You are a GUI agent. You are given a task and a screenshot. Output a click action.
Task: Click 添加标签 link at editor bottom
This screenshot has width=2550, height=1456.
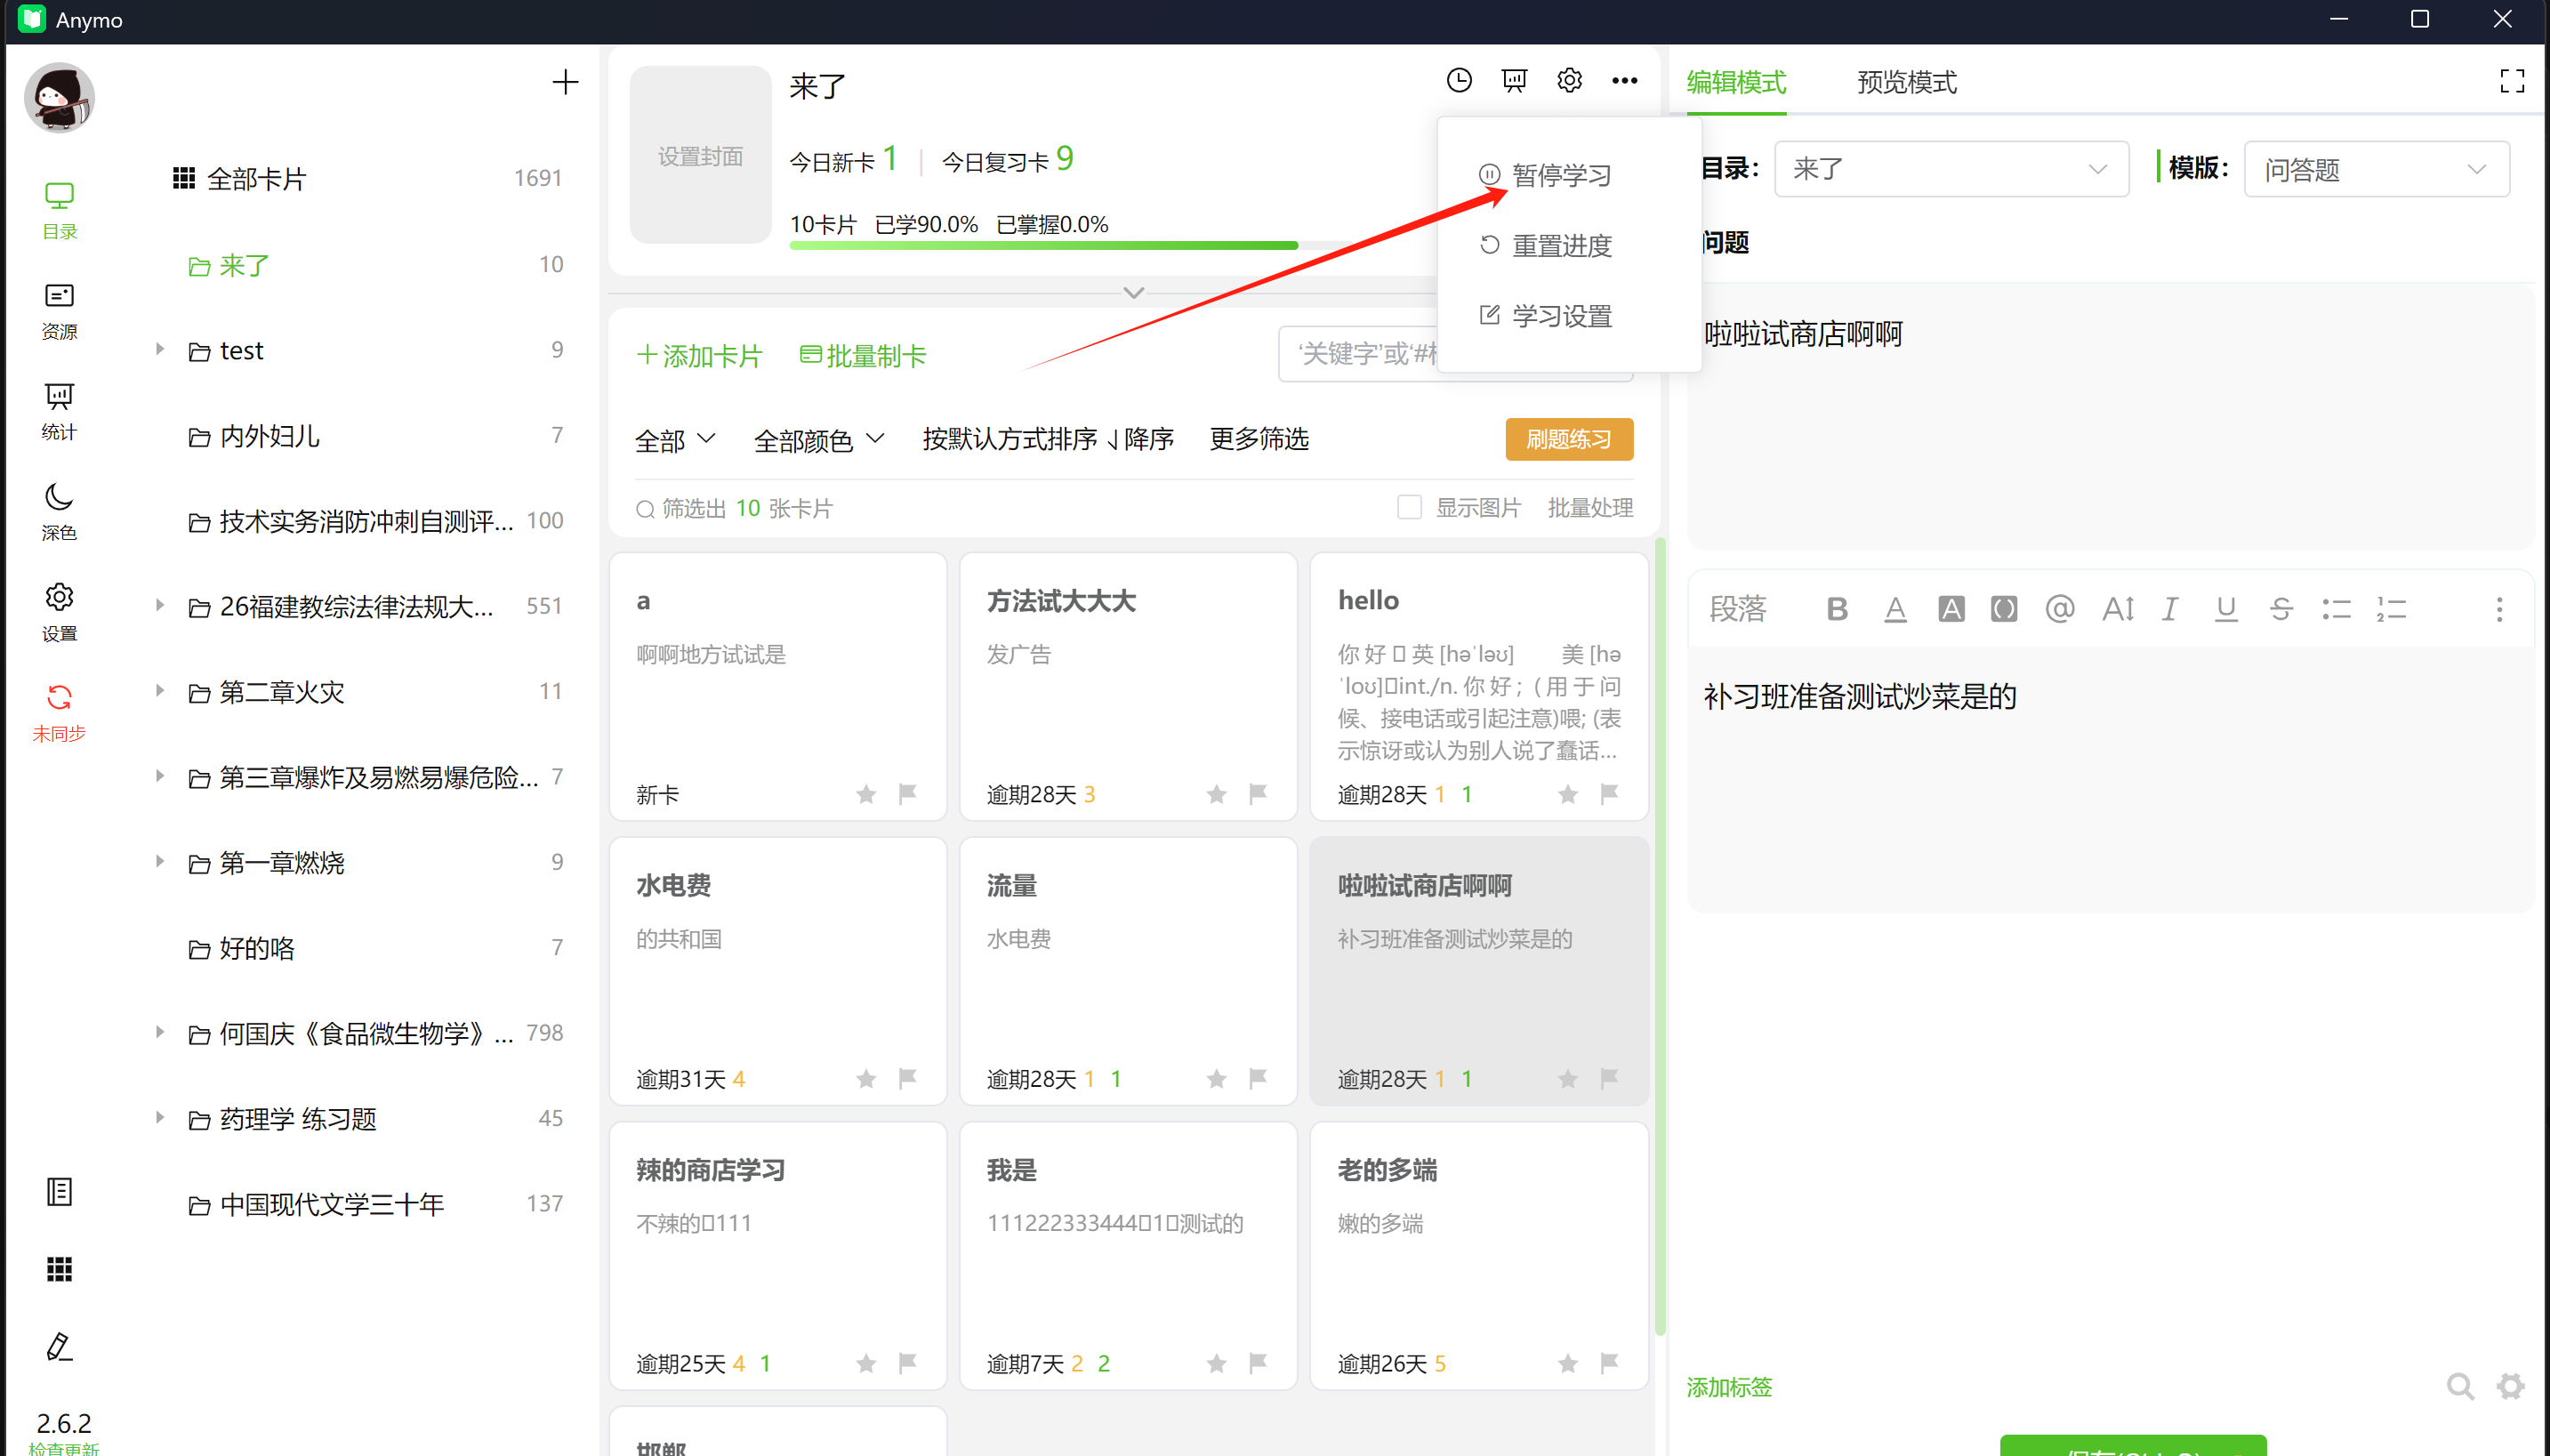click(1729, 1387)
